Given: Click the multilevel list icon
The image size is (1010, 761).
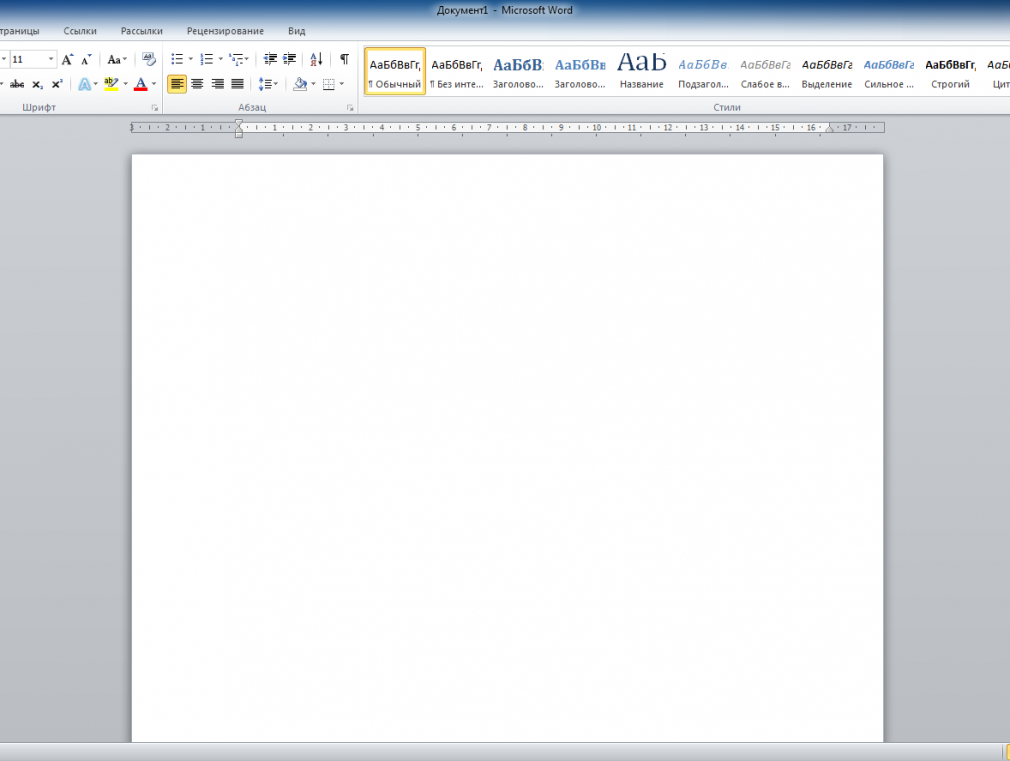Looking at the screenshot, I should coord(236,59).
